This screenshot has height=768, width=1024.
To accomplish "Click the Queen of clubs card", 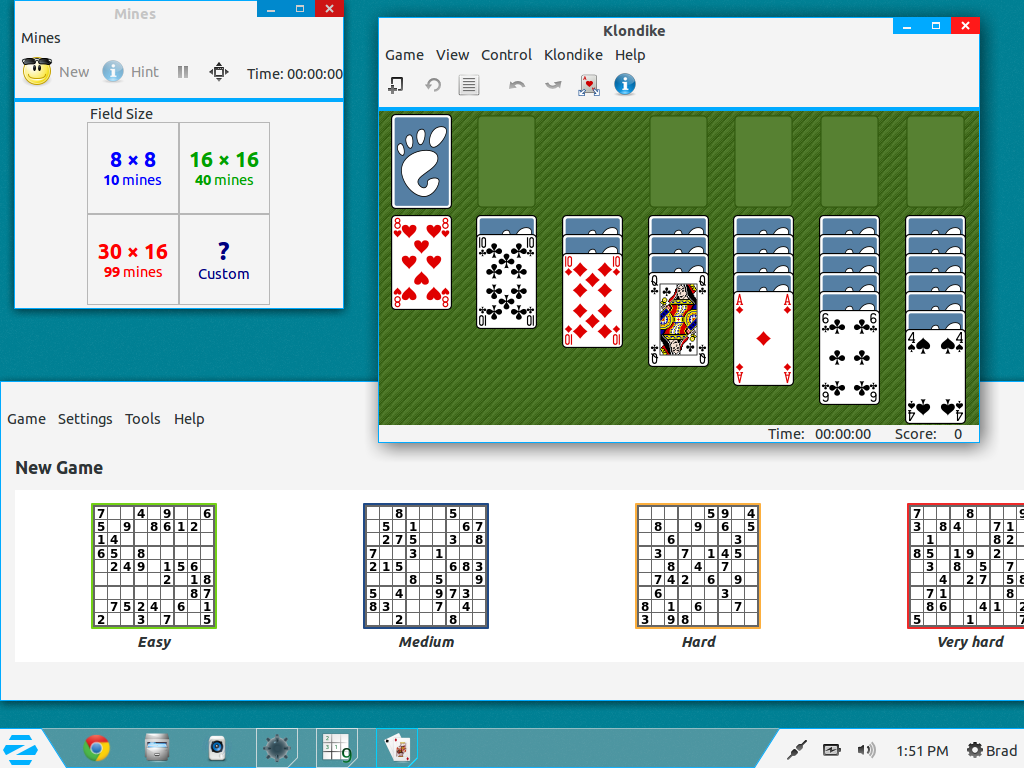I will click(679, 319).
